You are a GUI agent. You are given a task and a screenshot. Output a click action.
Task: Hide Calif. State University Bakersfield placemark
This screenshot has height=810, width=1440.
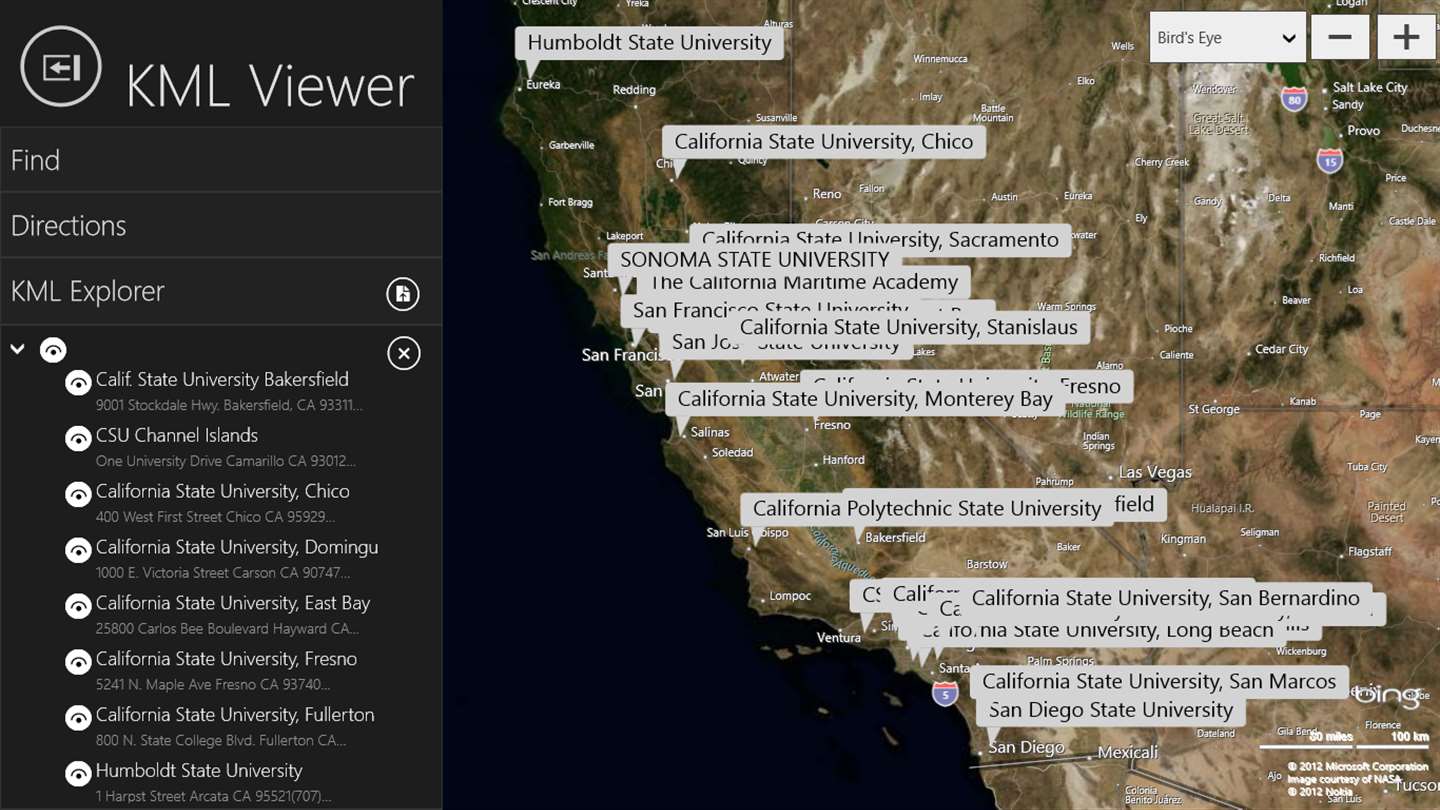(78, 383)
